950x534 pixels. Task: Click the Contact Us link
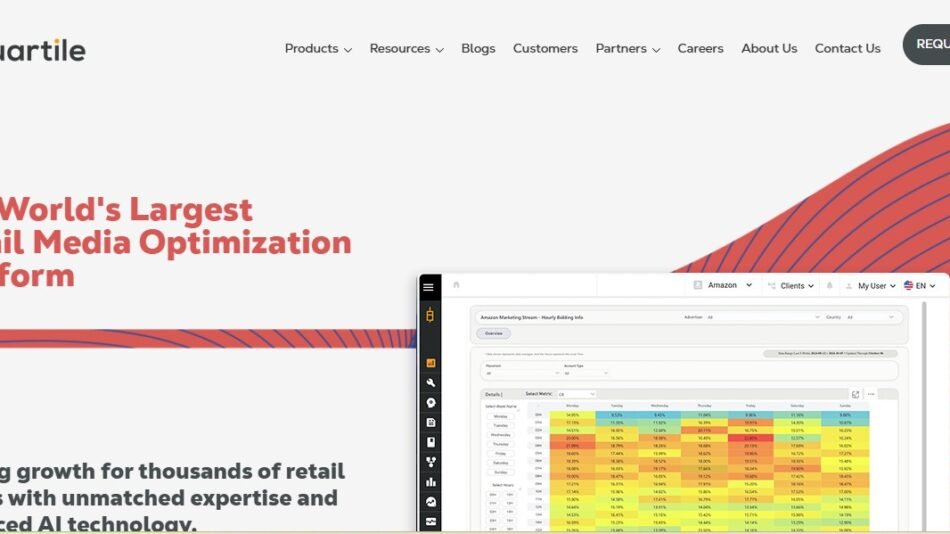coord(847,48)
